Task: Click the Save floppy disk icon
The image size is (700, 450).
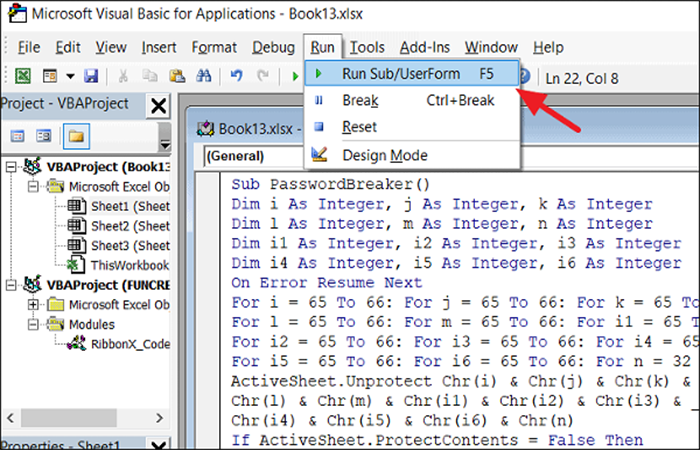Action: tap(91, 76)
